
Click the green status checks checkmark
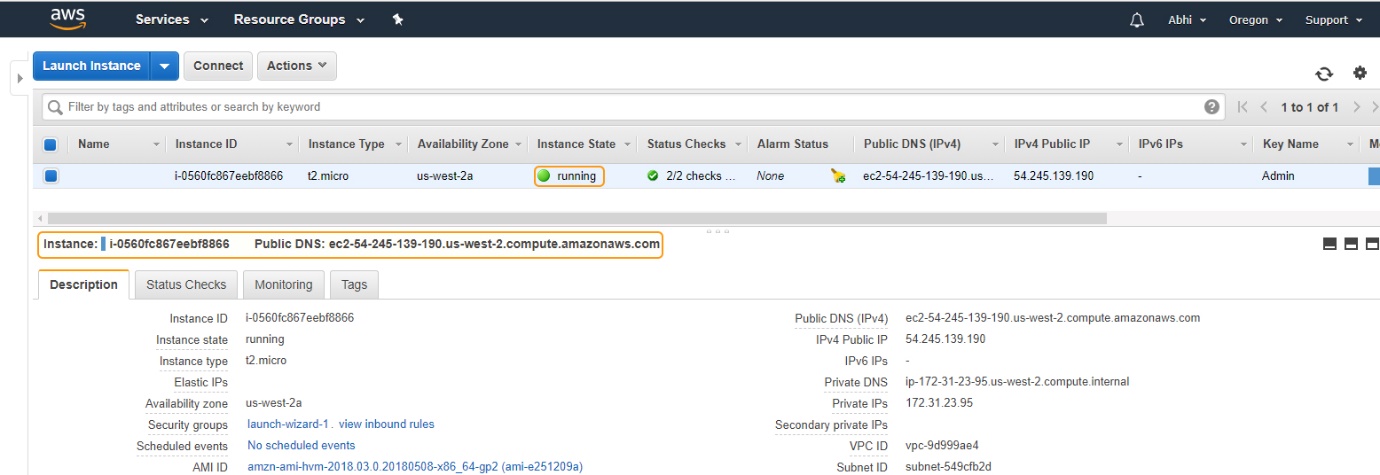(x=653, y=176)
